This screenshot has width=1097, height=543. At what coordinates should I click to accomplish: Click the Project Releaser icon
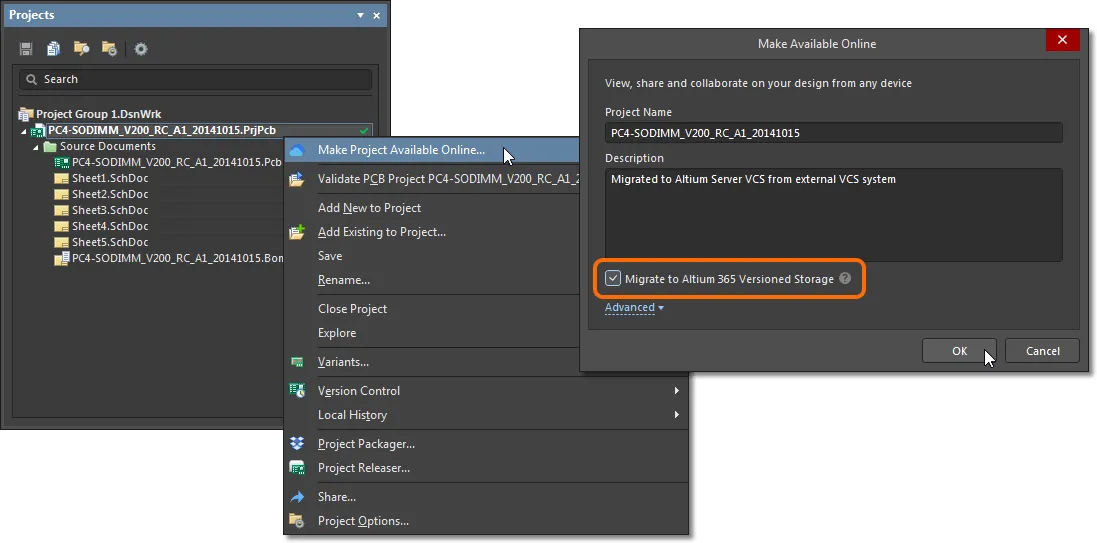297,467
